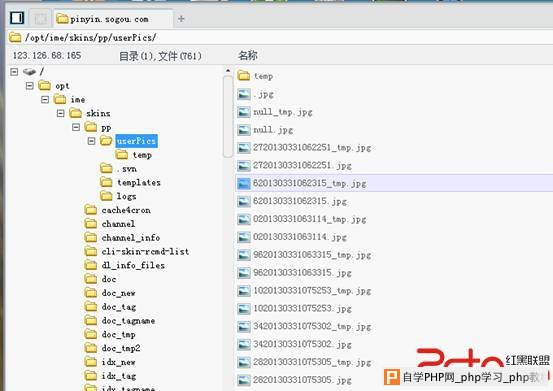Click image icon of null_tmp.jpg

(x=244, y=112)
